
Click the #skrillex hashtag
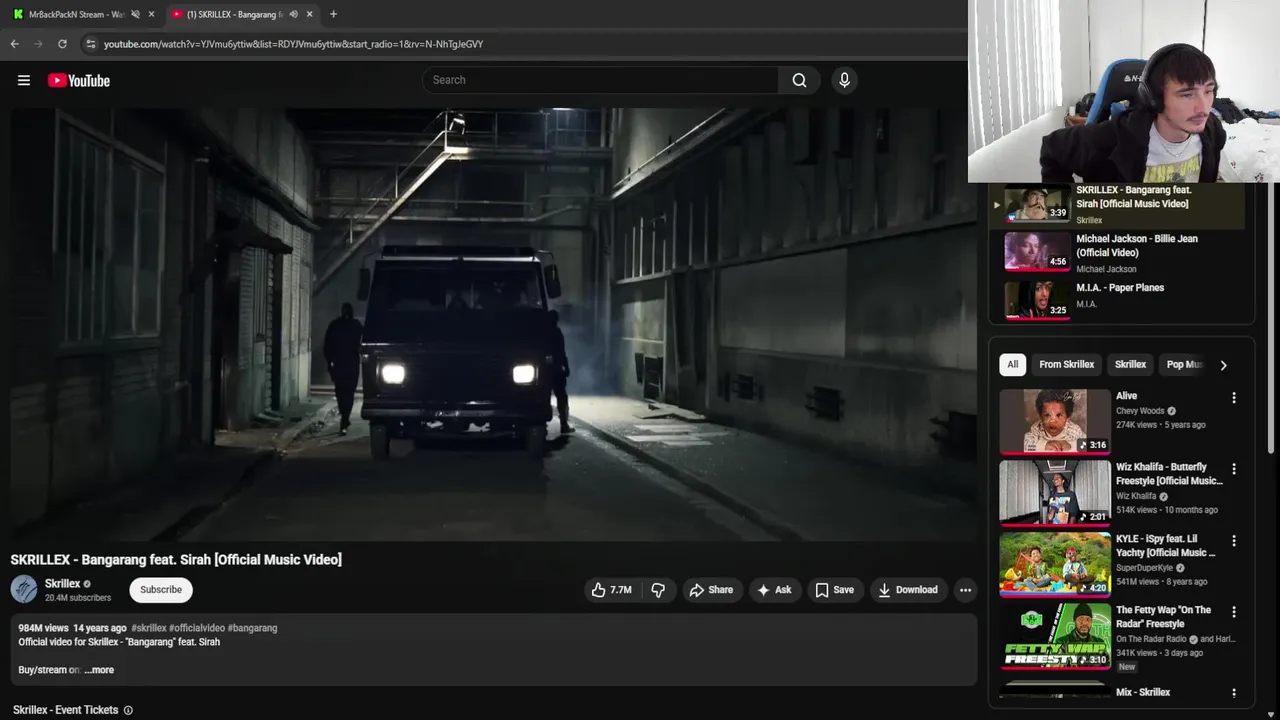pyautogui.click(x=149, y=628)
